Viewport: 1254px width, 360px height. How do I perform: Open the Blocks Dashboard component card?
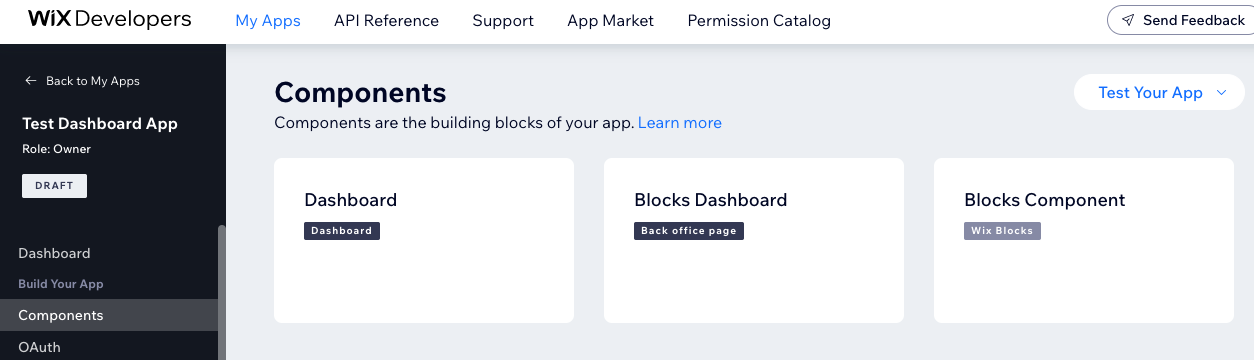(754, 240)
